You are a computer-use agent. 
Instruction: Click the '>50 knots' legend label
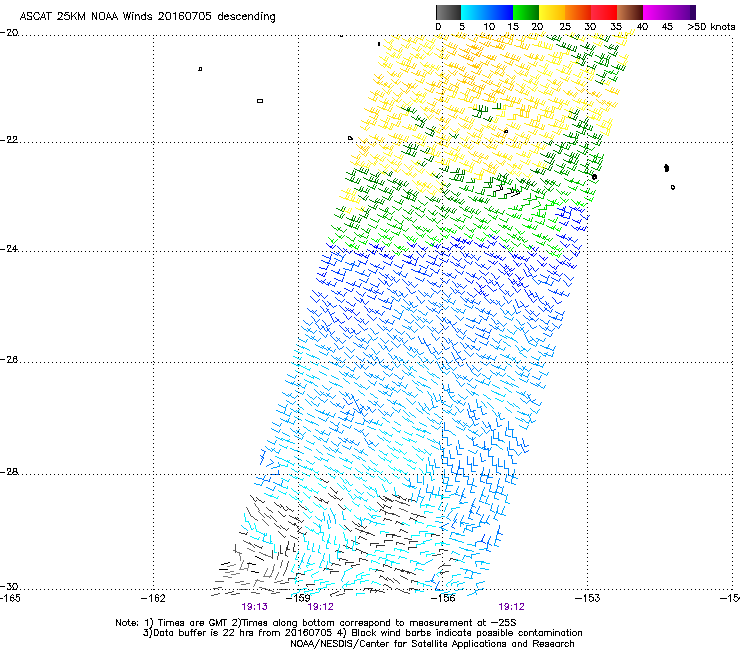coord(711,27)
